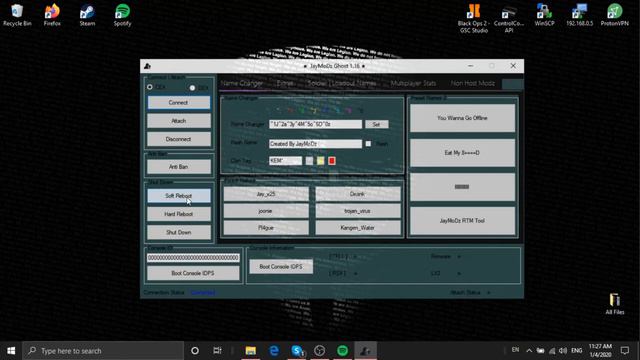
Task: Click the Eat My 8===D button
Action: click(462, 153)
